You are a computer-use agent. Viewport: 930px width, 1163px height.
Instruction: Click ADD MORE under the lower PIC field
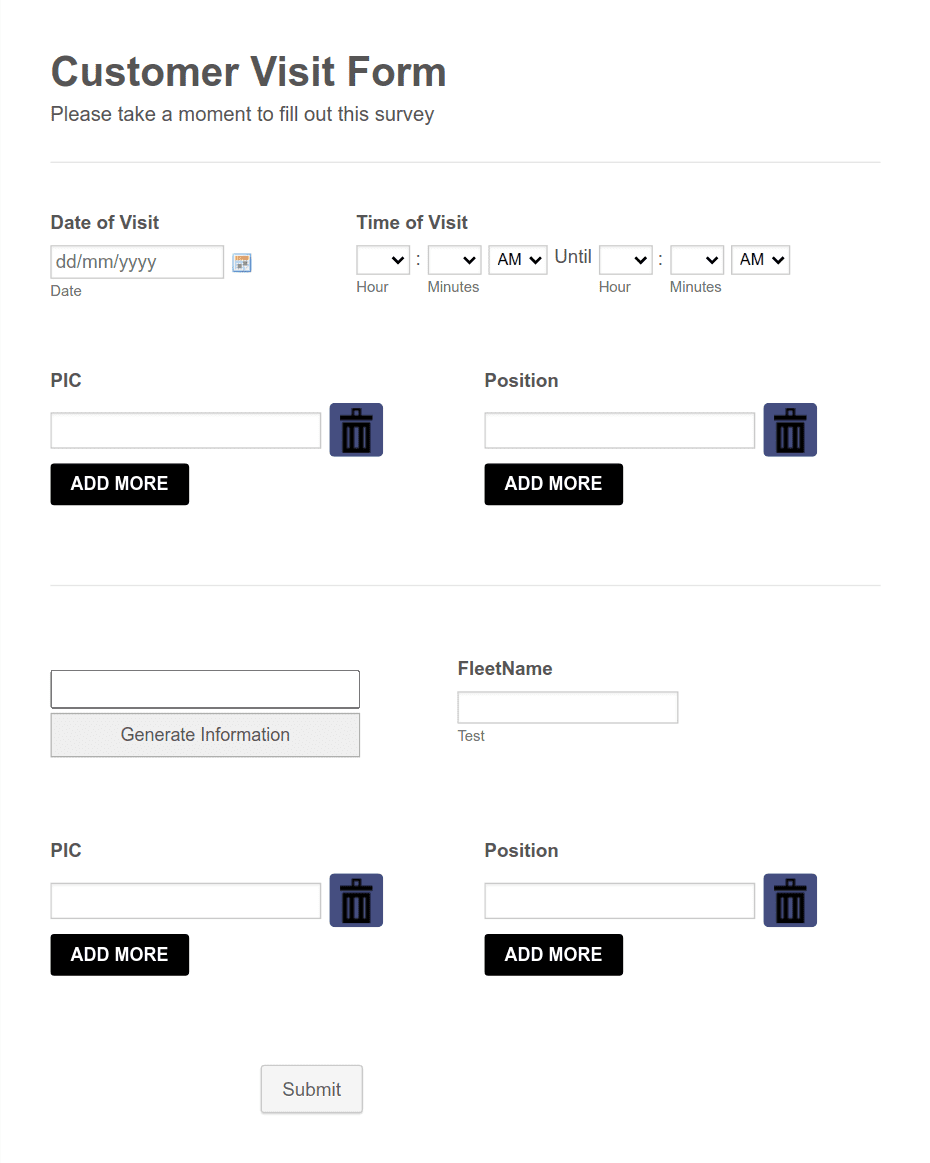119,955
